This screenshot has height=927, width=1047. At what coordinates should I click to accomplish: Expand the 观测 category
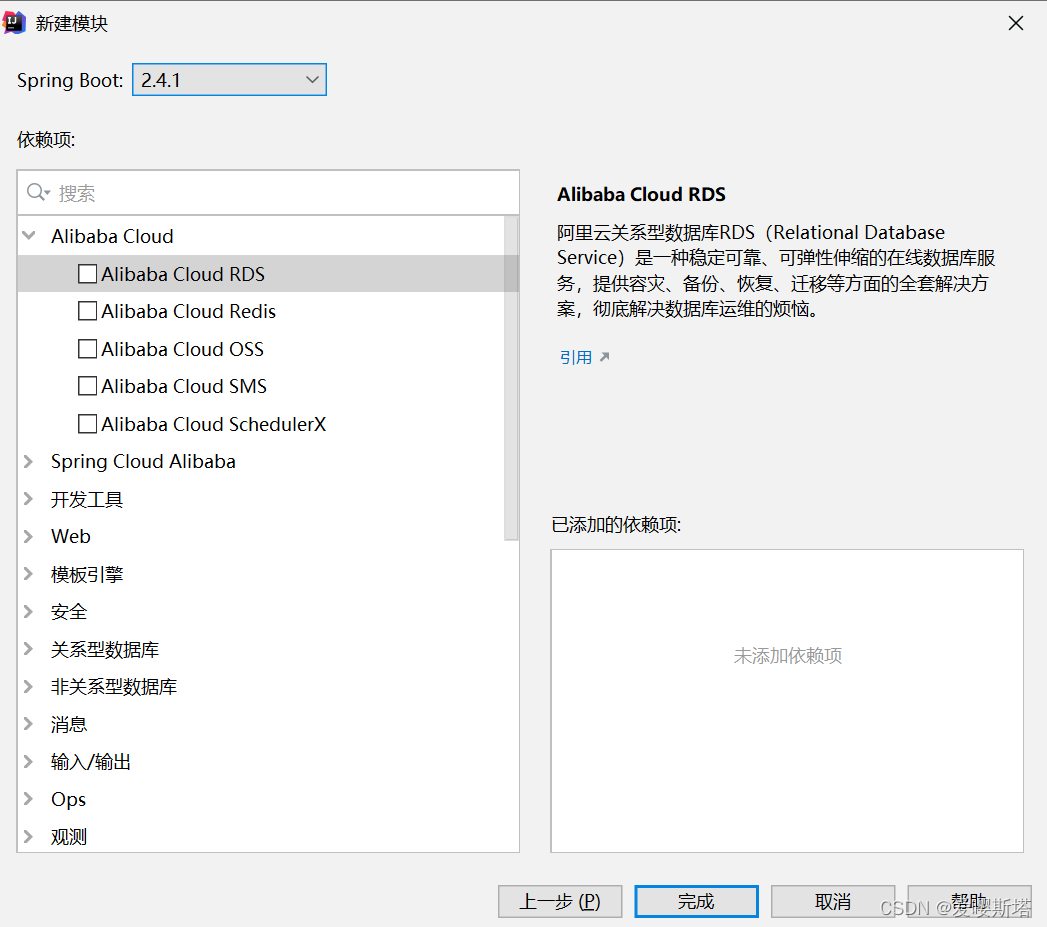coord(29,836)
